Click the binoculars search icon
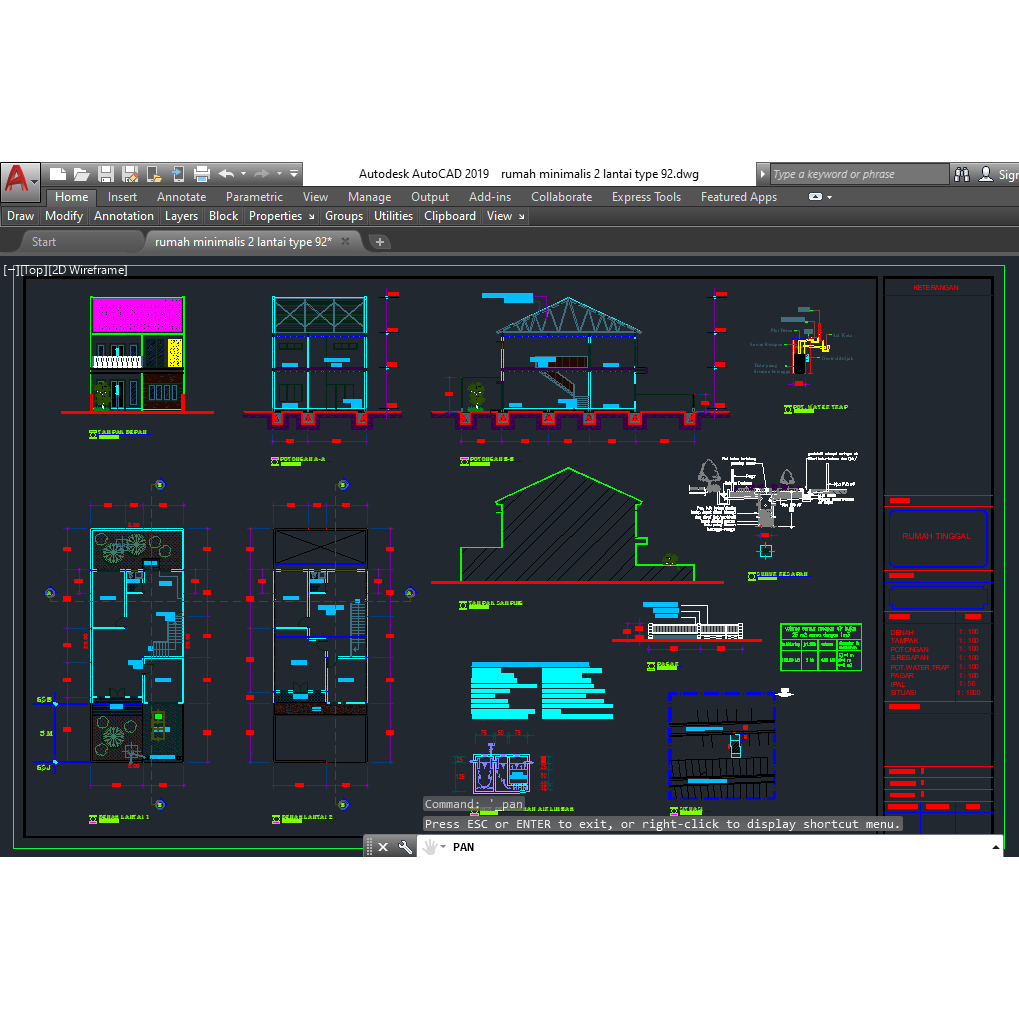Image resolution: width=1019 pixels, height=1019 pixels. click(962, 174)
